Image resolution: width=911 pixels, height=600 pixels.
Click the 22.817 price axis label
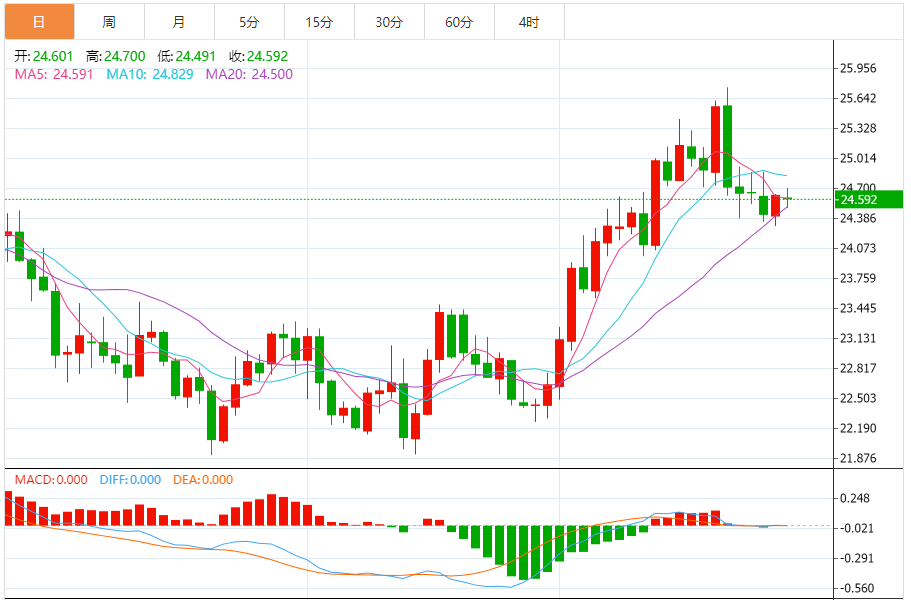pos(858,368)
